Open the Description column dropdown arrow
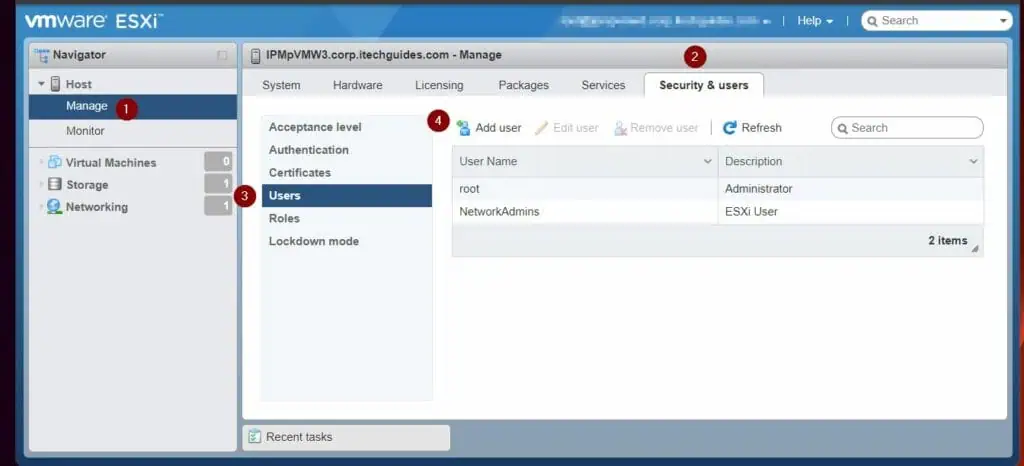Screen dimensions: 1024x466 click(x=973, y=161)
